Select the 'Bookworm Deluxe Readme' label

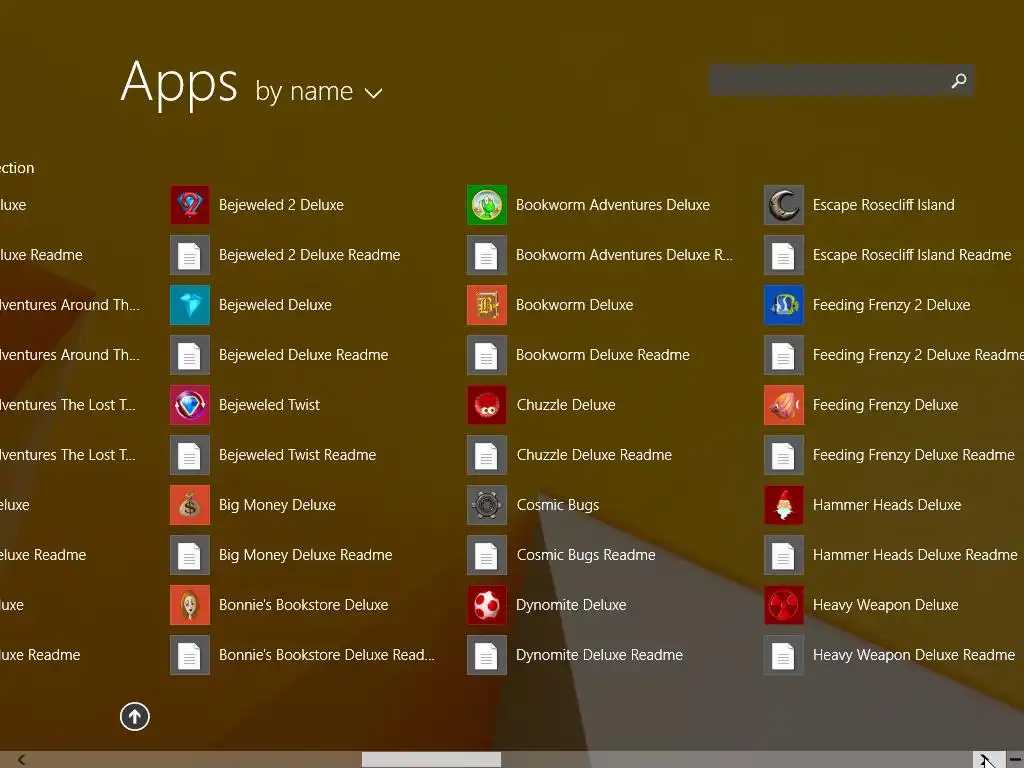(603, 355)
